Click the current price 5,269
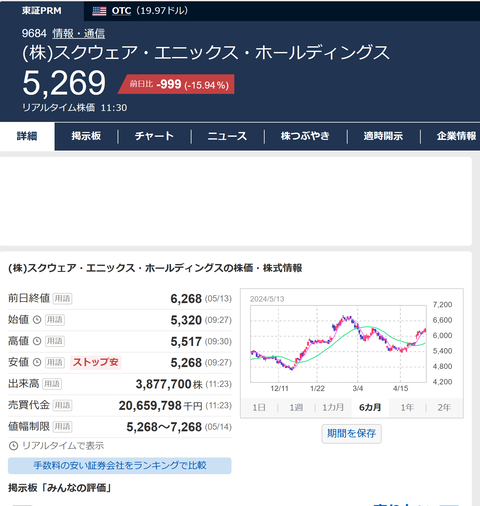Screen dimensions: 480x506 point(64,83)
